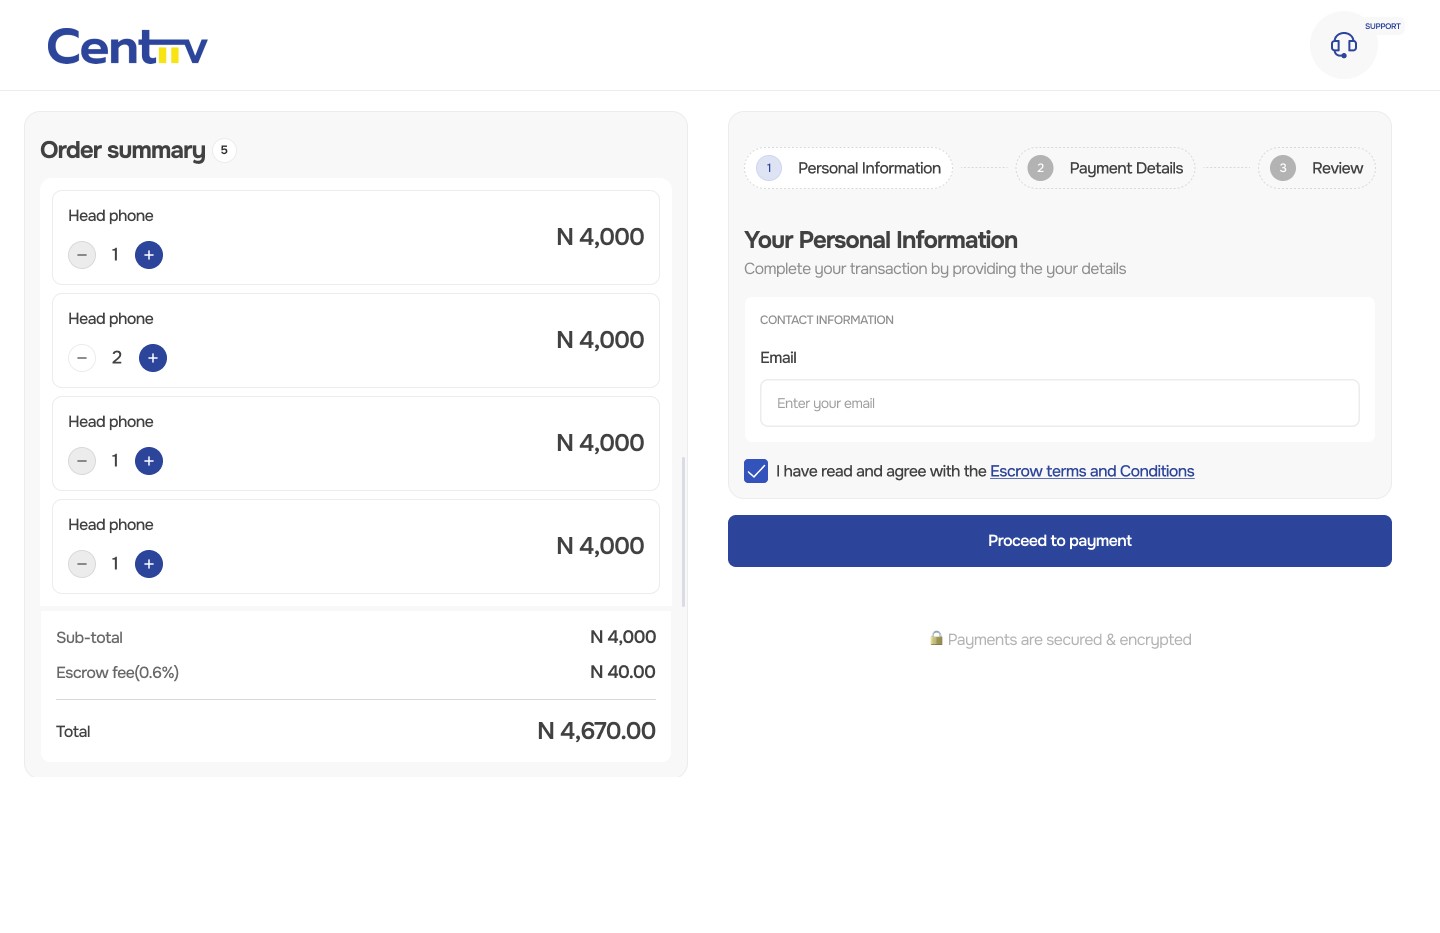The image size is (1440, 933).
Task: Click the padlock secure payments icon
Action: (936, 638)
